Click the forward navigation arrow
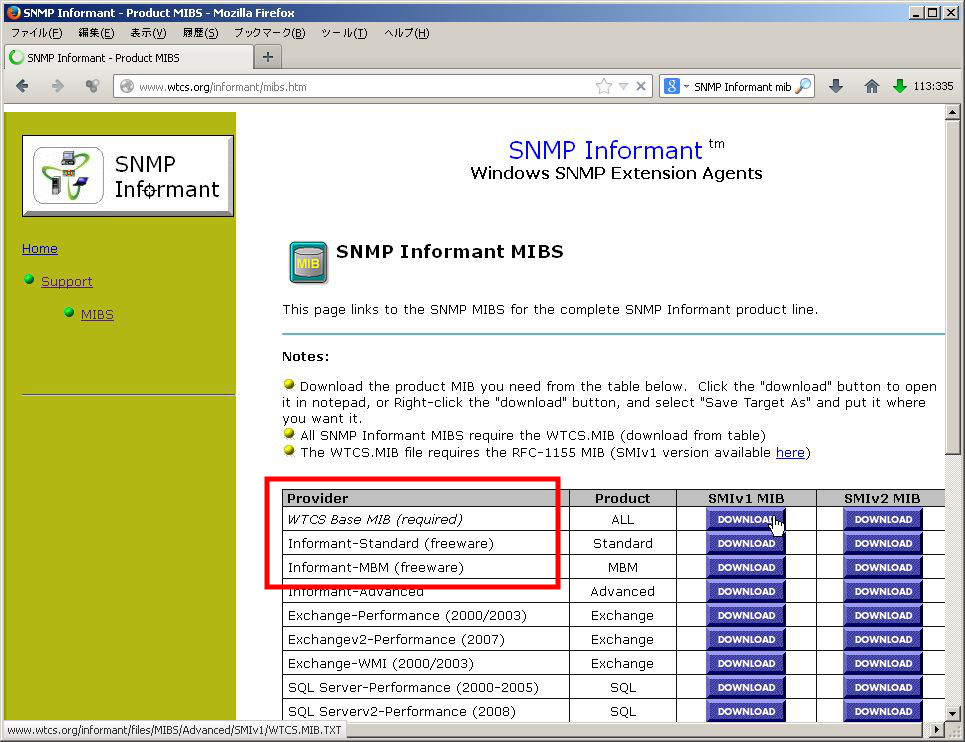 [x=58, y=86]
